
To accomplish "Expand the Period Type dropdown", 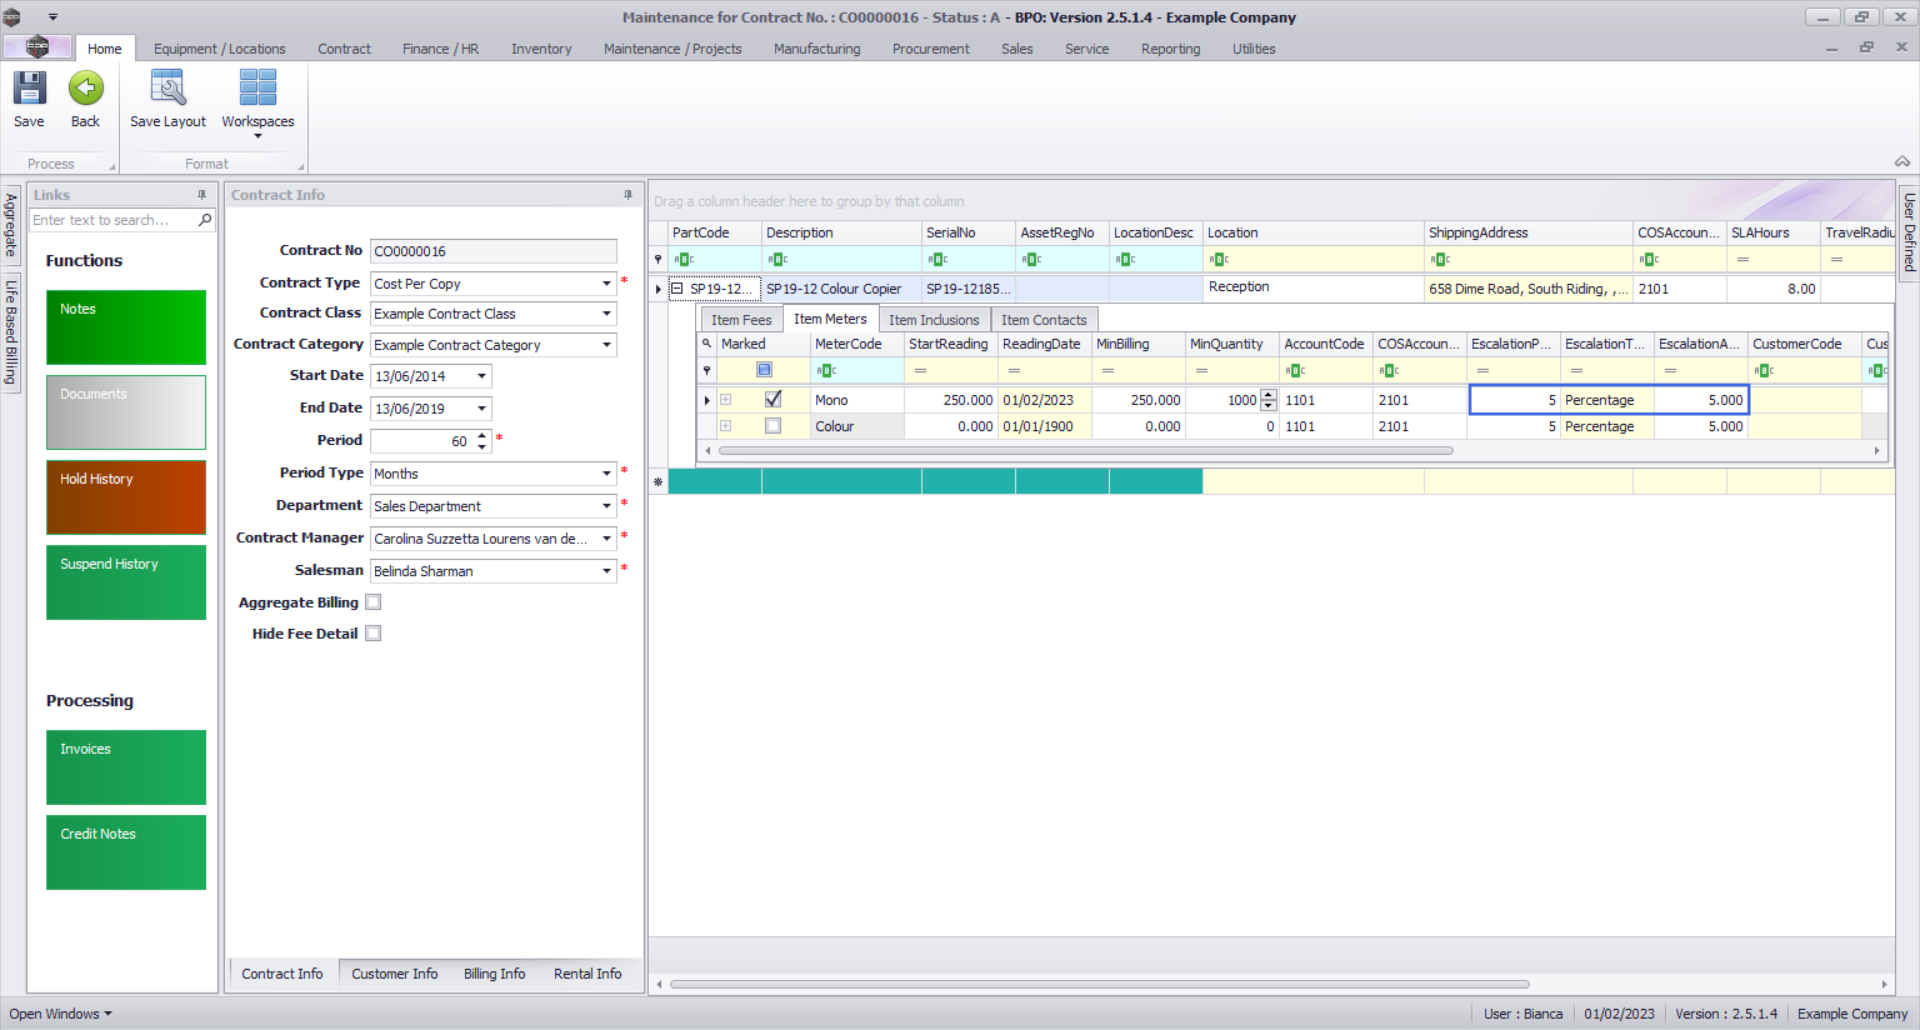I will [x=606, y=474].
